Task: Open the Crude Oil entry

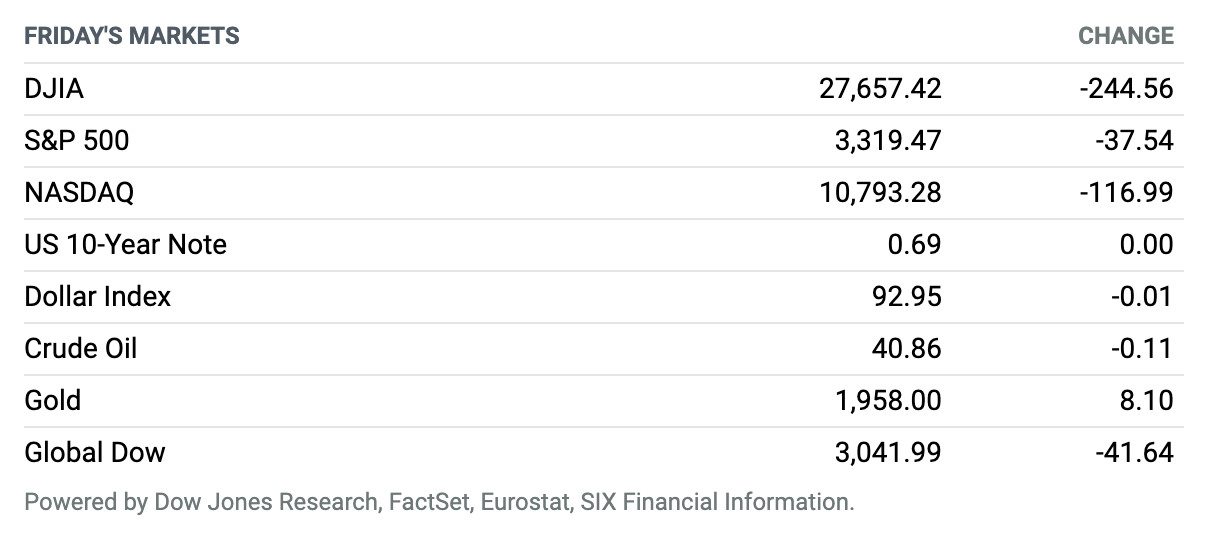Action: click(80, 349)
